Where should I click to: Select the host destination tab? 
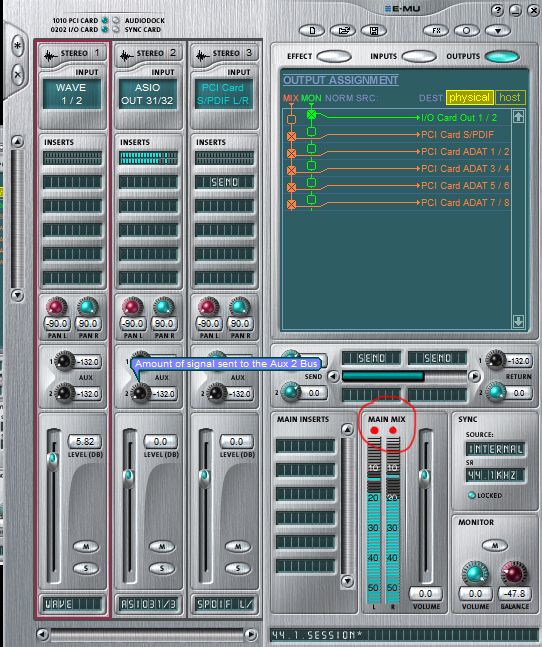point(510,97)
